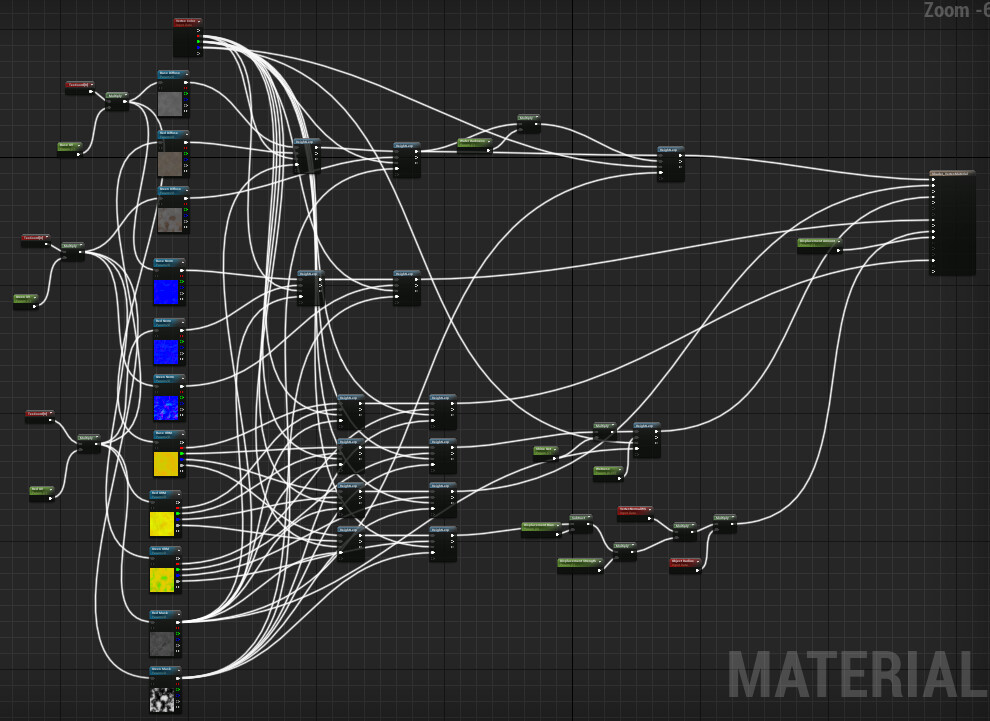Collapse the Green Mask node via header chevron

178,669
